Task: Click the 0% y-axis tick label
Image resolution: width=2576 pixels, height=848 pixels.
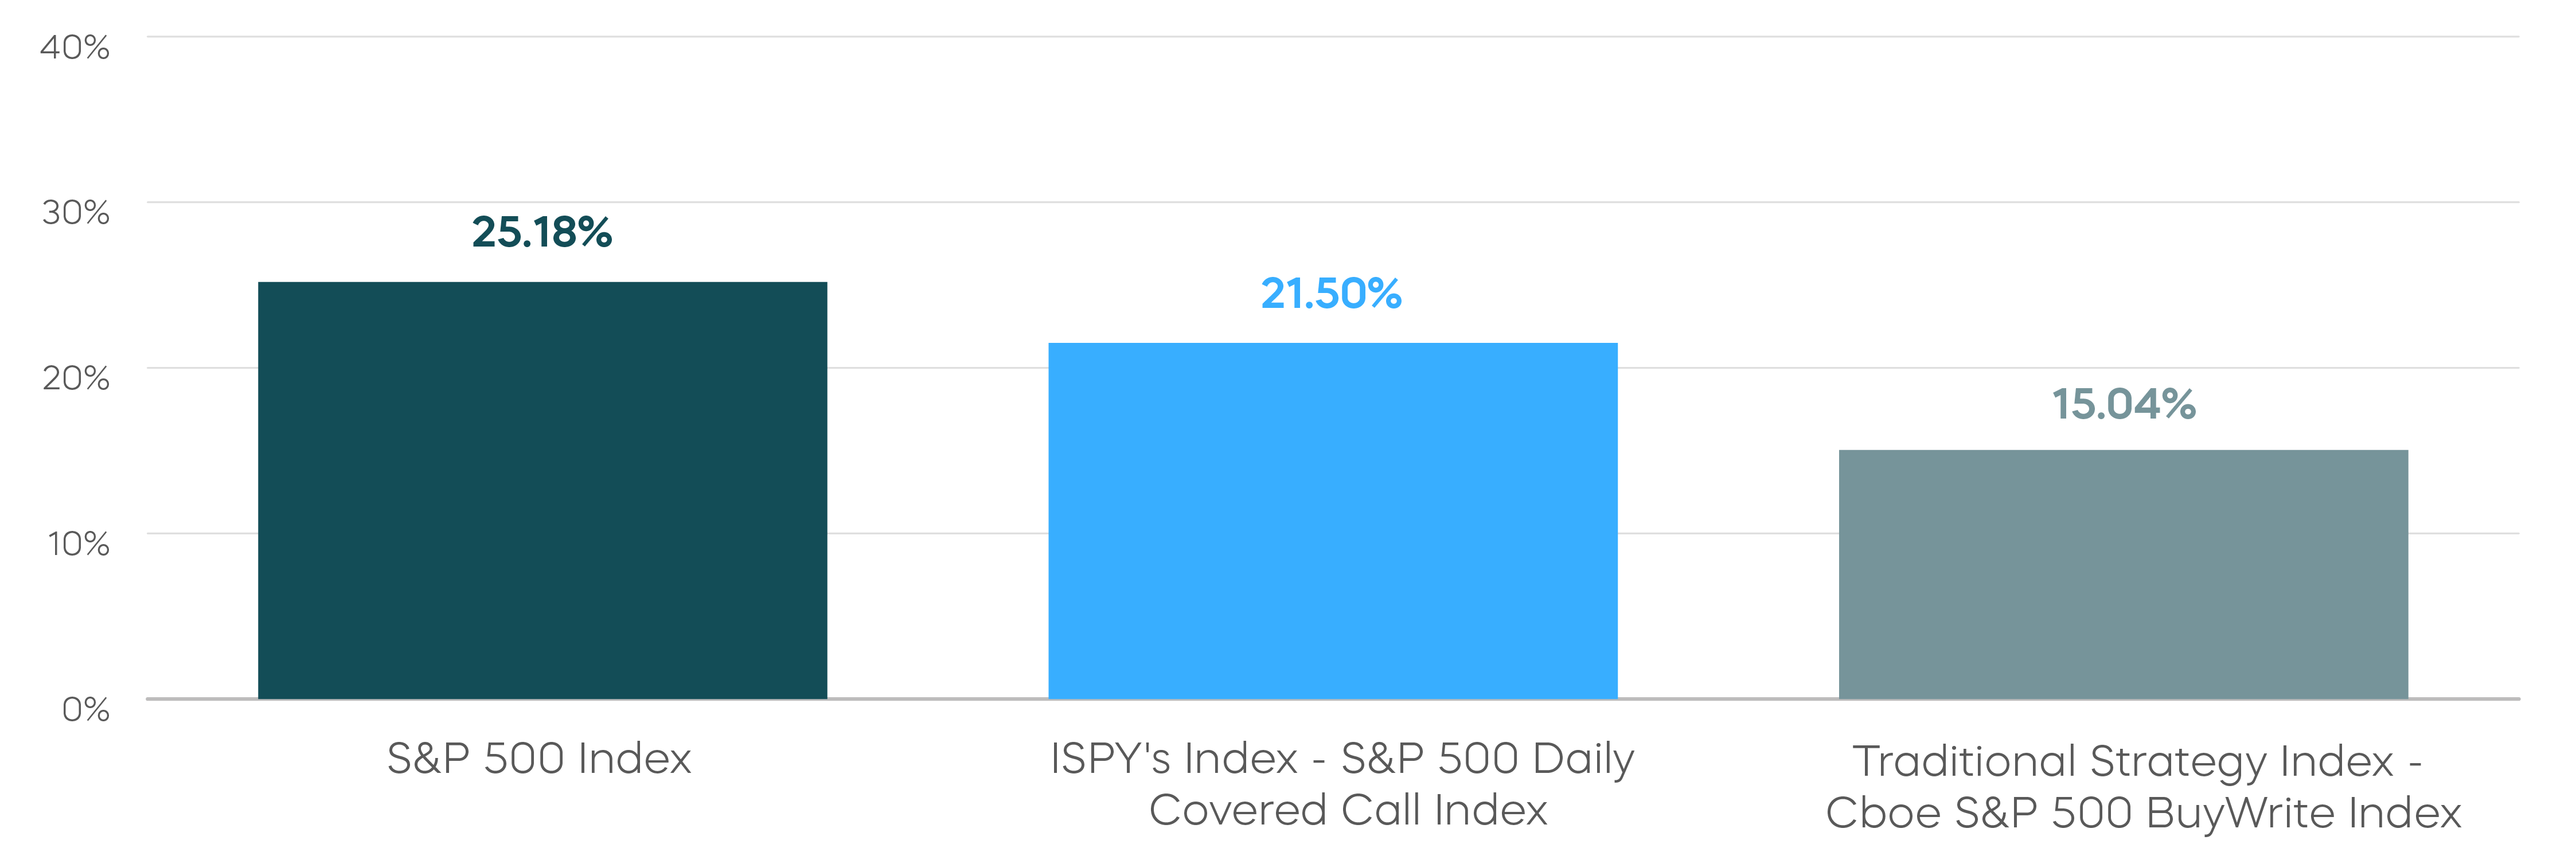Action: [85, 710]
